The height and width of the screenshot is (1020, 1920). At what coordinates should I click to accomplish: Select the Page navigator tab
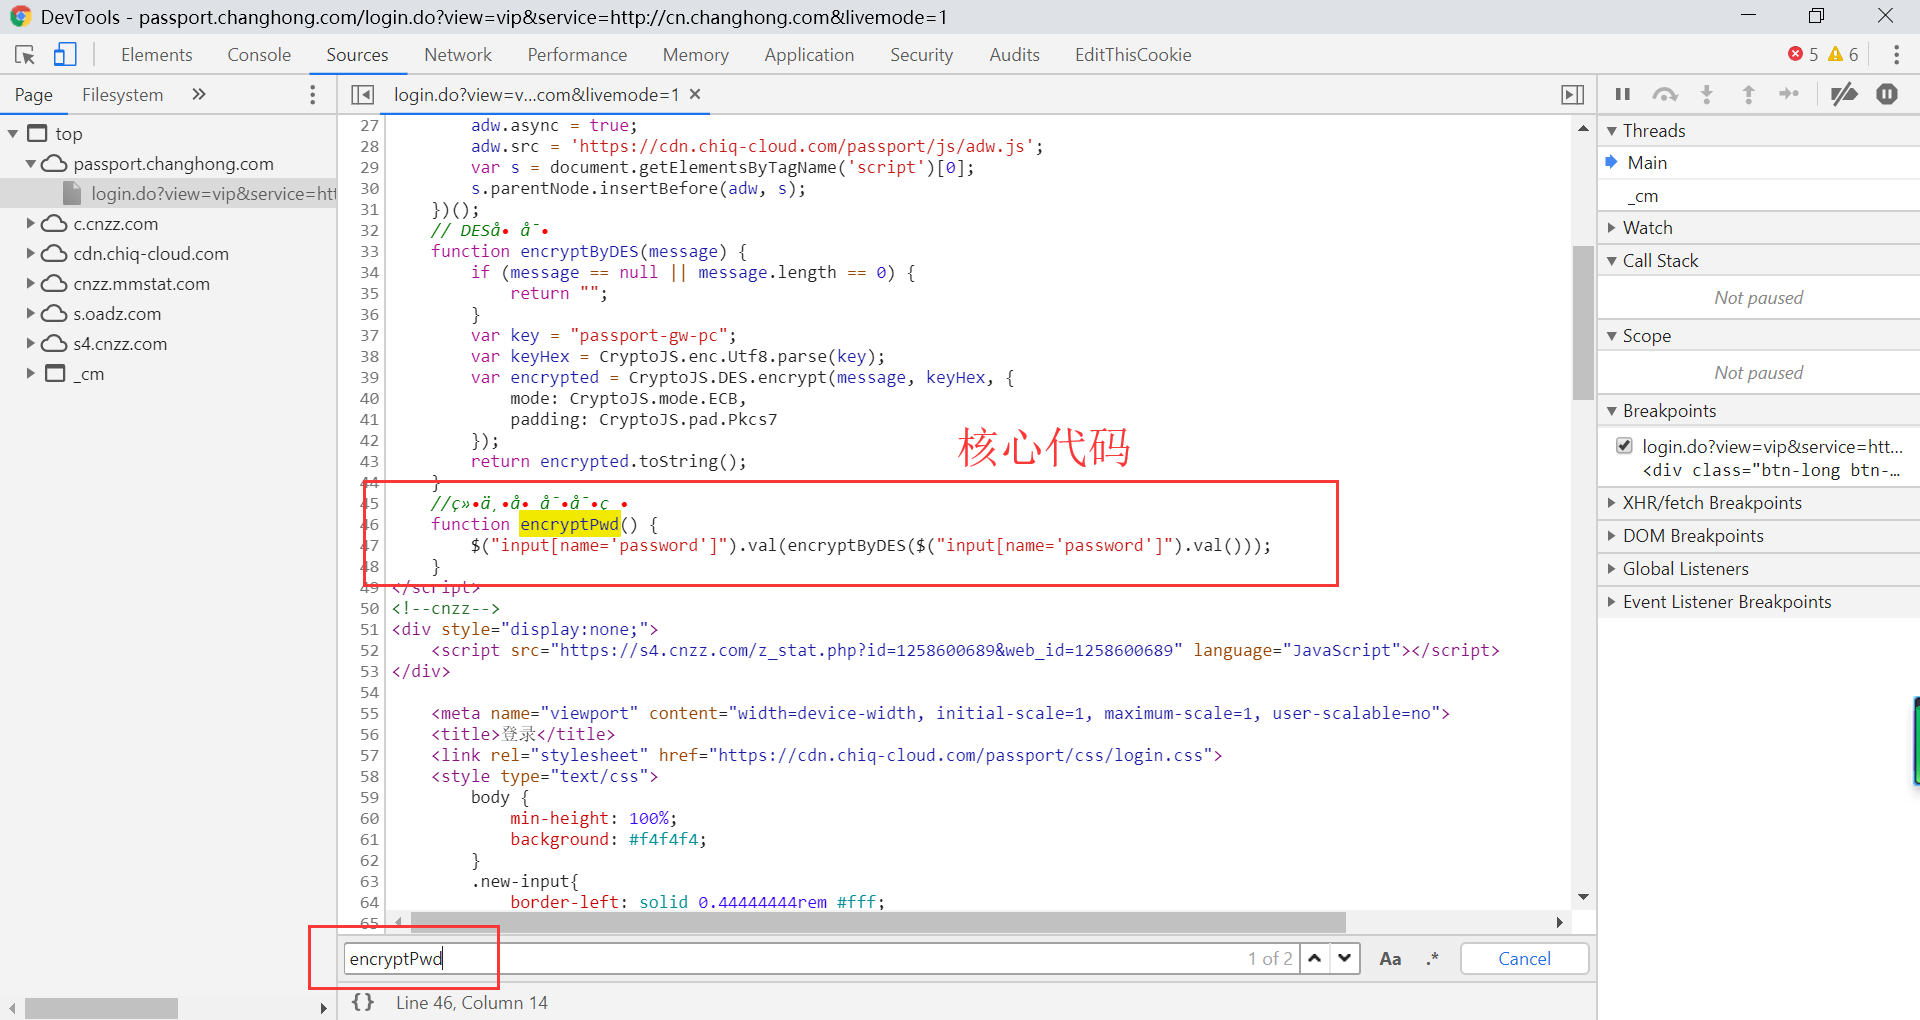[34, 95]
